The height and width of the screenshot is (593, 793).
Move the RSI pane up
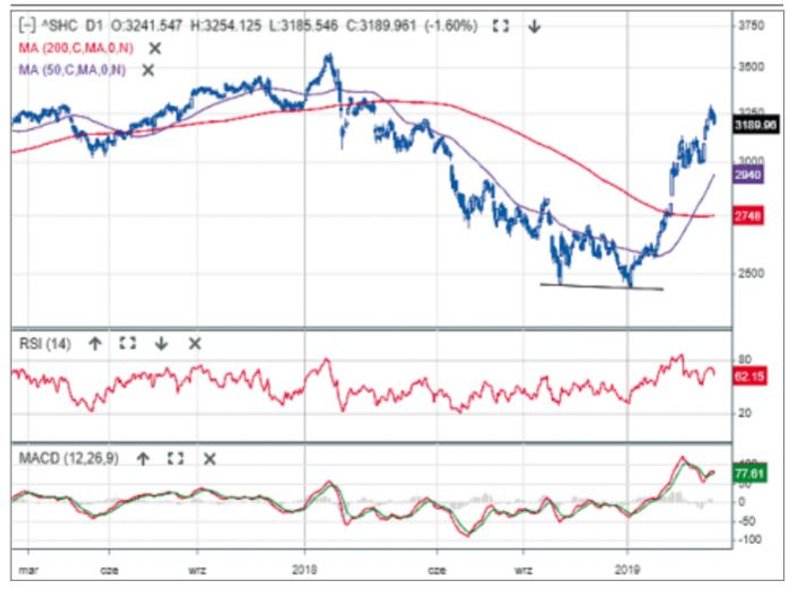(95, 343)
